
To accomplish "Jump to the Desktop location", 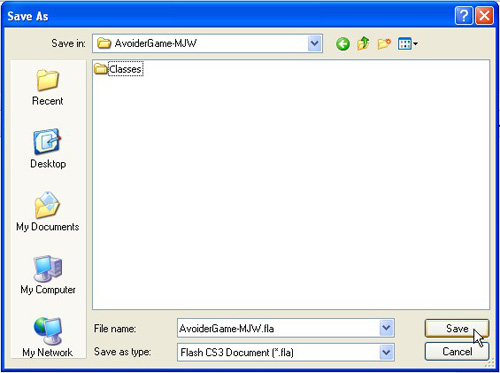I will click(48, 149).
